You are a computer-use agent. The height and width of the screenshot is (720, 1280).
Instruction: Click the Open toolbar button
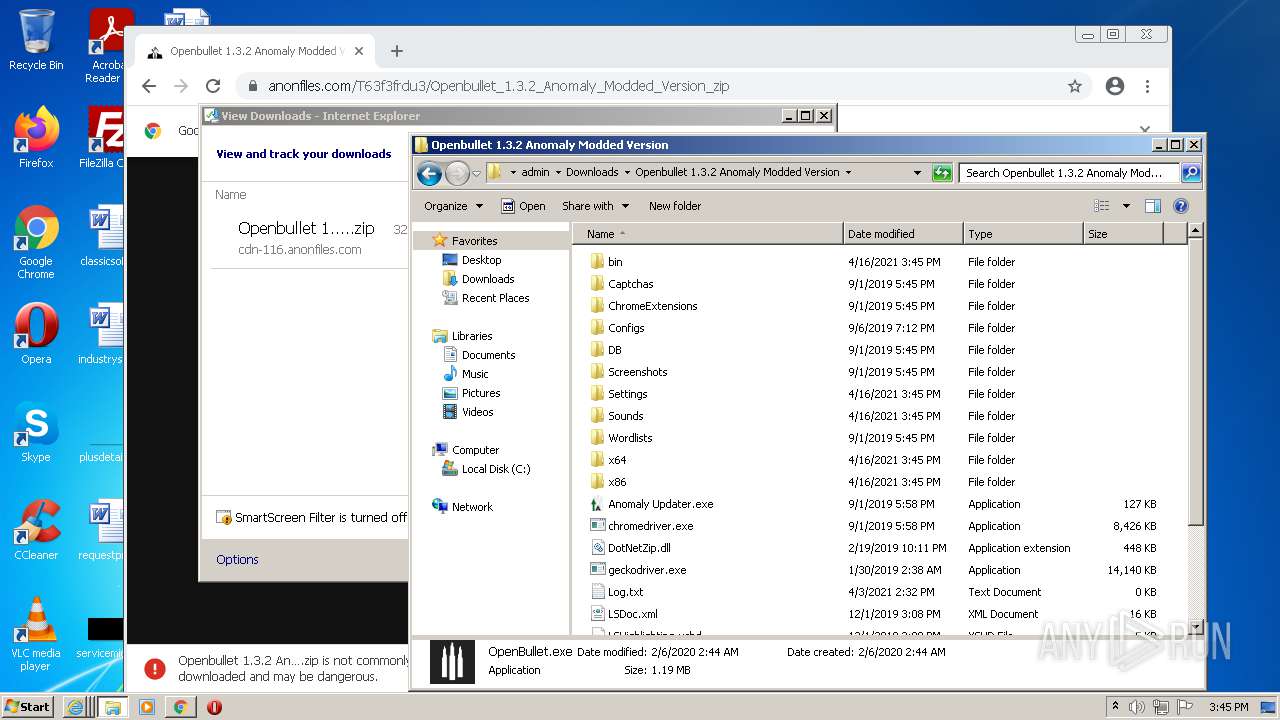pos(523,206)
